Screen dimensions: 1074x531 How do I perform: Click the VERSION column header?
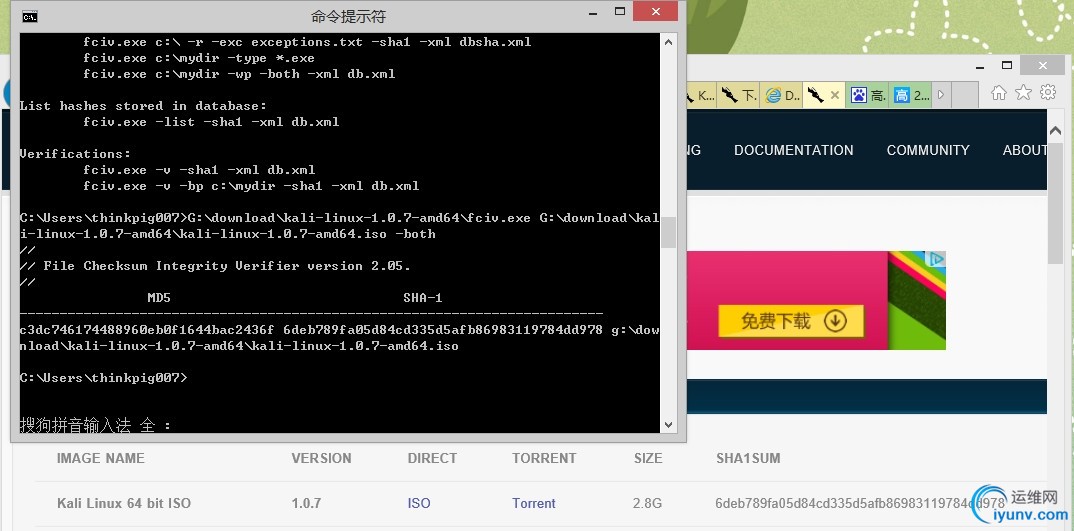tap(321, 458)
